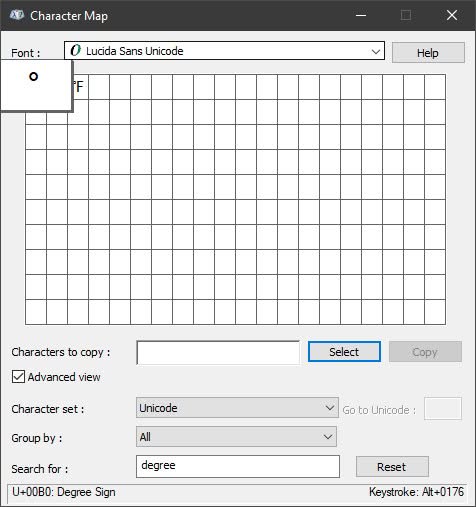
Task: Click the Search for : label
Action: click(x=40, y=469)
